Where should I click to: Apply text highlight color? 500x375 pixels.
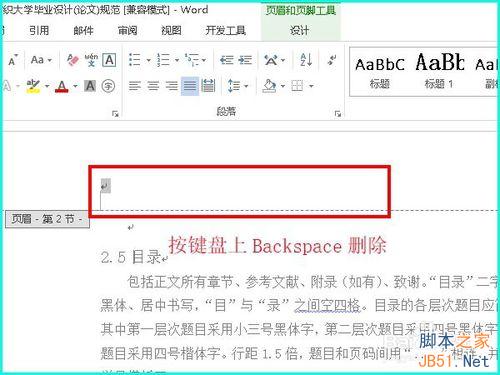[x=33, y=86]
